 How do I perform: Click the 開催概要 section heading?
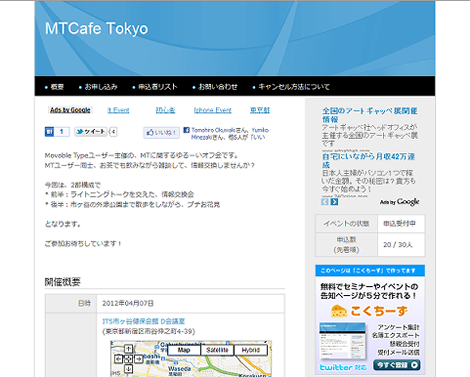pyautogui.click(x=63, y=282)
